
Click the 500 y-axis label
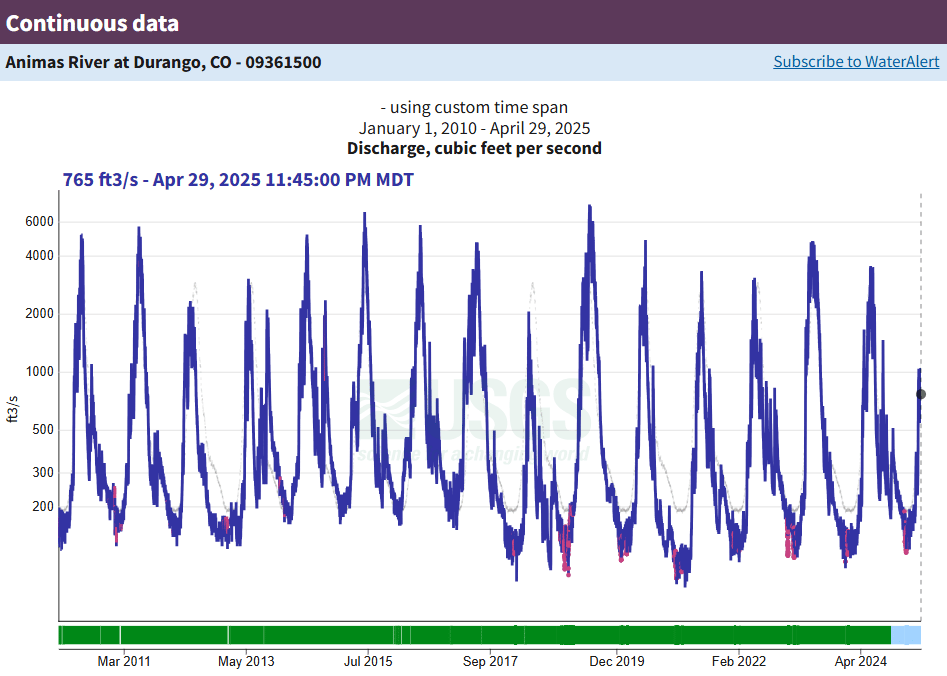pos(43,430)
